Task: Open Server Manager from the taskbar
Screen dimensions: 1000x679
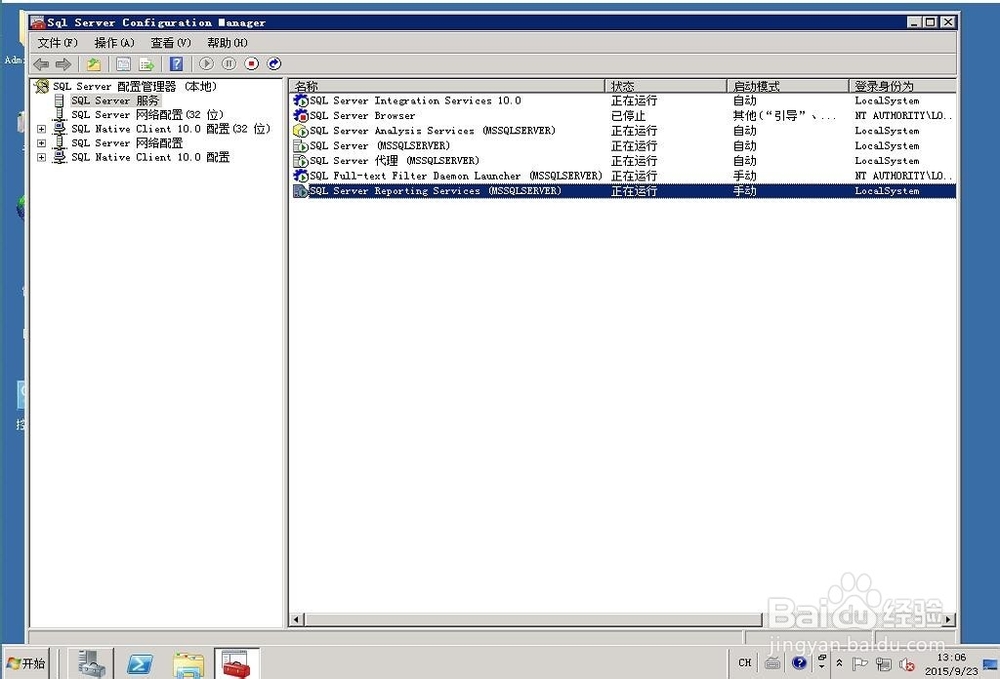Action: (92, 664)
